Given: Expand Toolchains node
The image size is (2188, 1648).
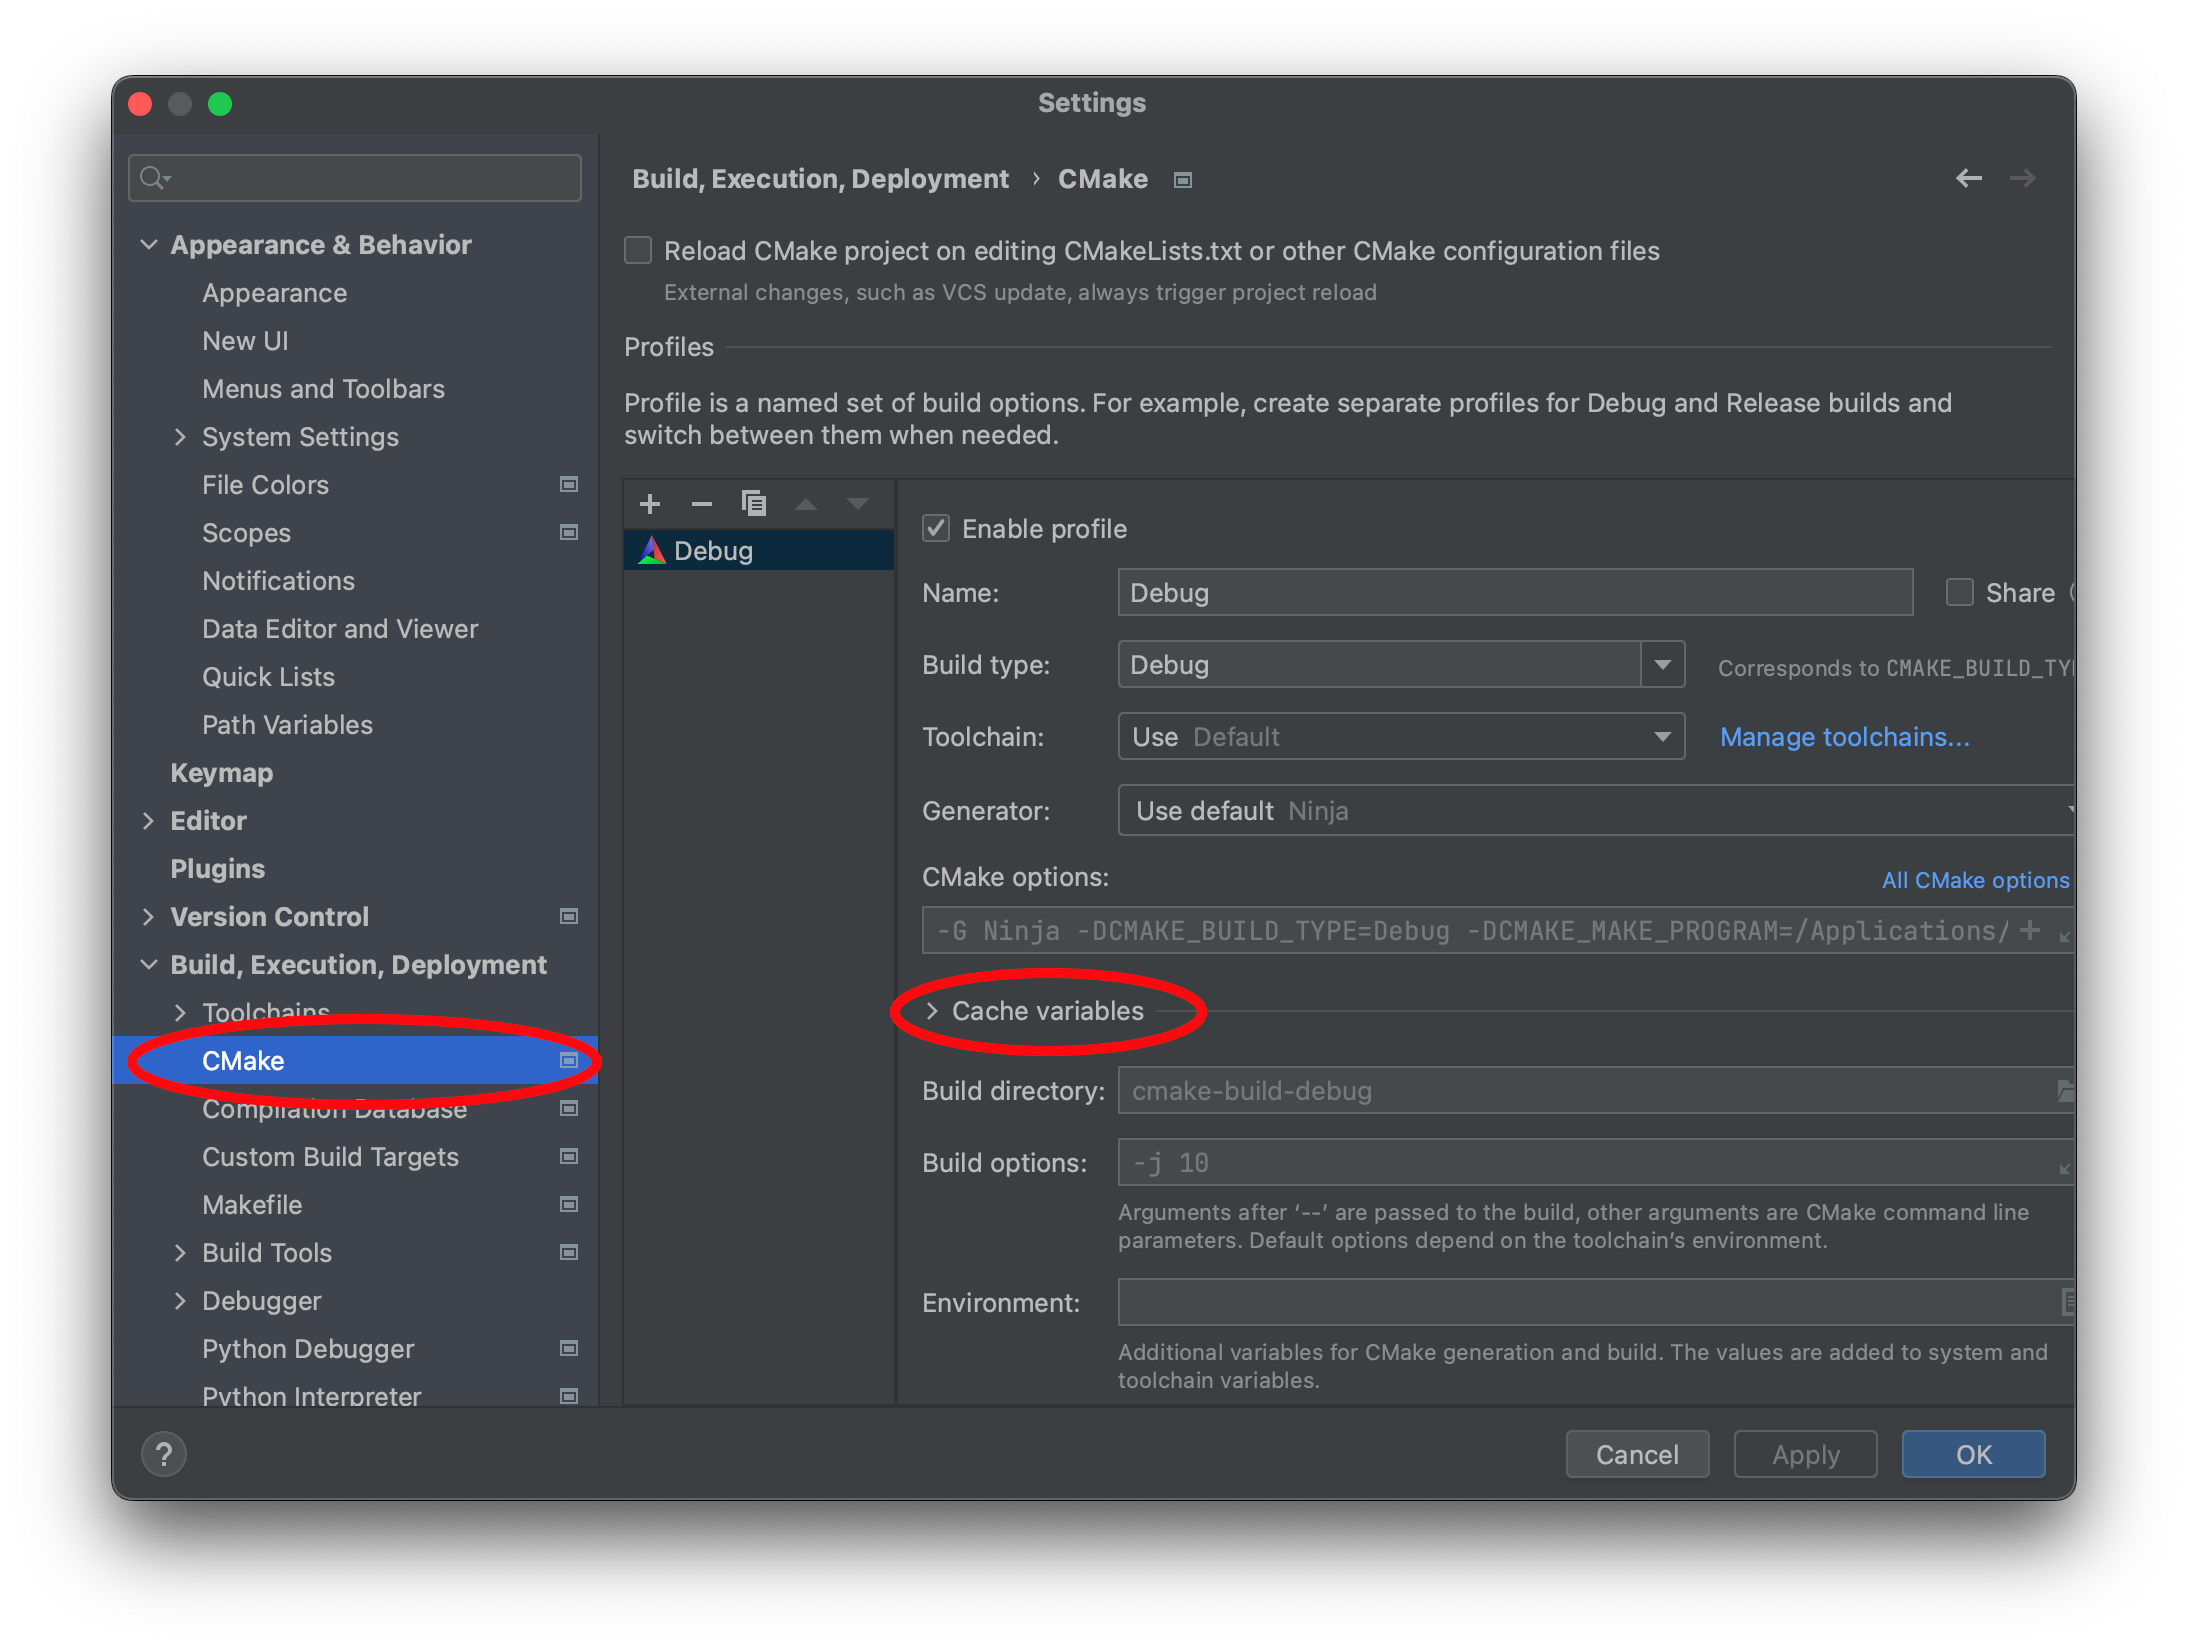Looking at the screenshot, I should tap(180, 1013).
